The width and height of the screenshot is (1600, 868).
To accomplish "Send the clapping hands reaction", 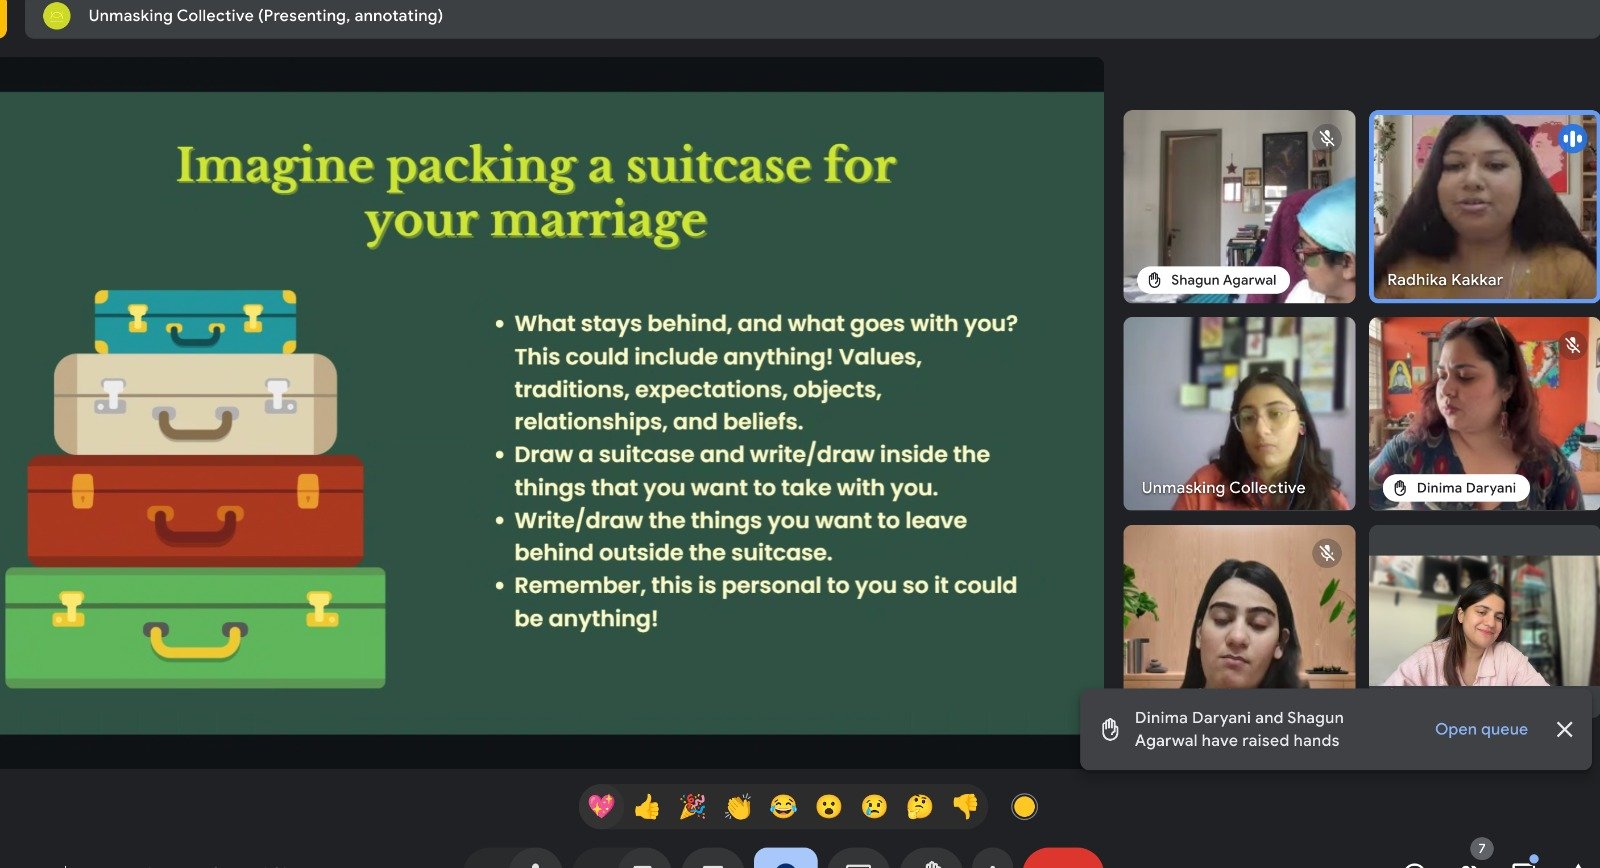I will (x=738, y=806).
